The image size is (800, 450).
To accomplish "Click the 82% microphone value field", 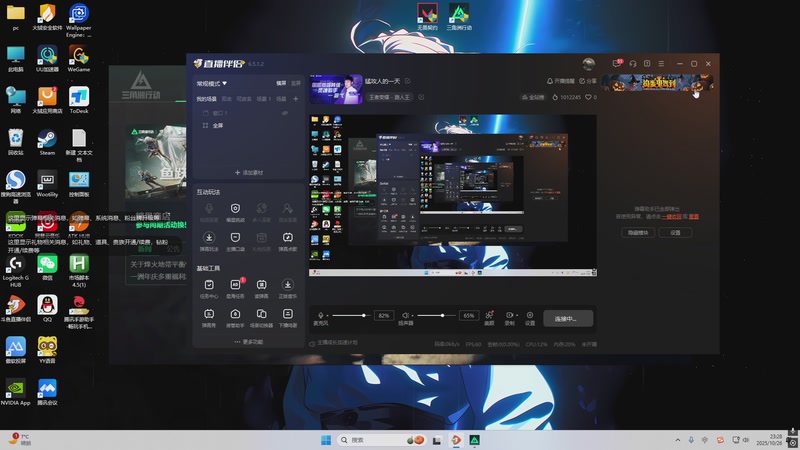I will (x=384, y=315).
